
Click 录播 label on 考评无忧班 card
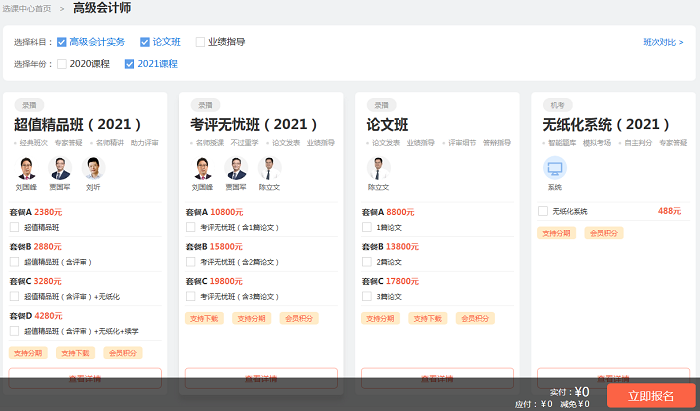coord(205,105)
